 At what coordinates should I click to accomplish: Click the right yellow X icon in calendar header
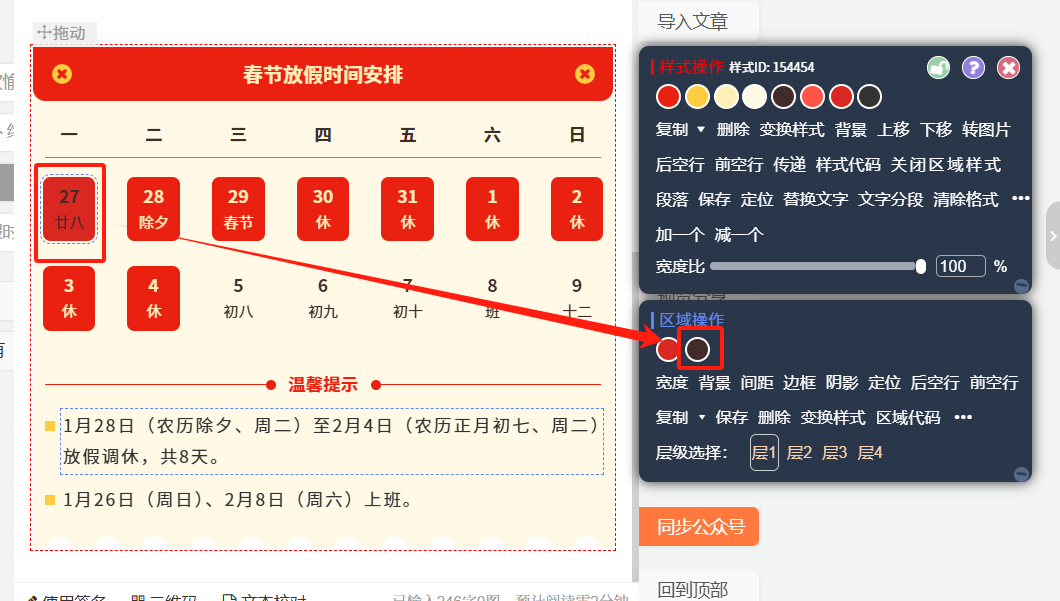click(585, 74)
